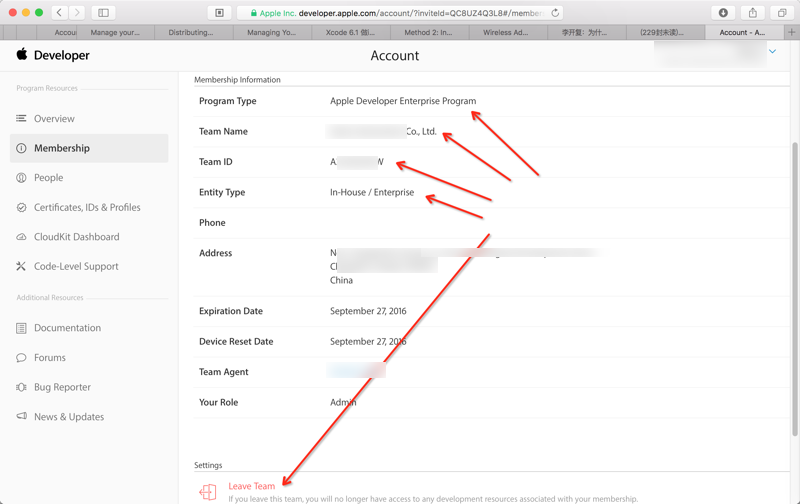Click the Apple logo in the header

[21, 54]
